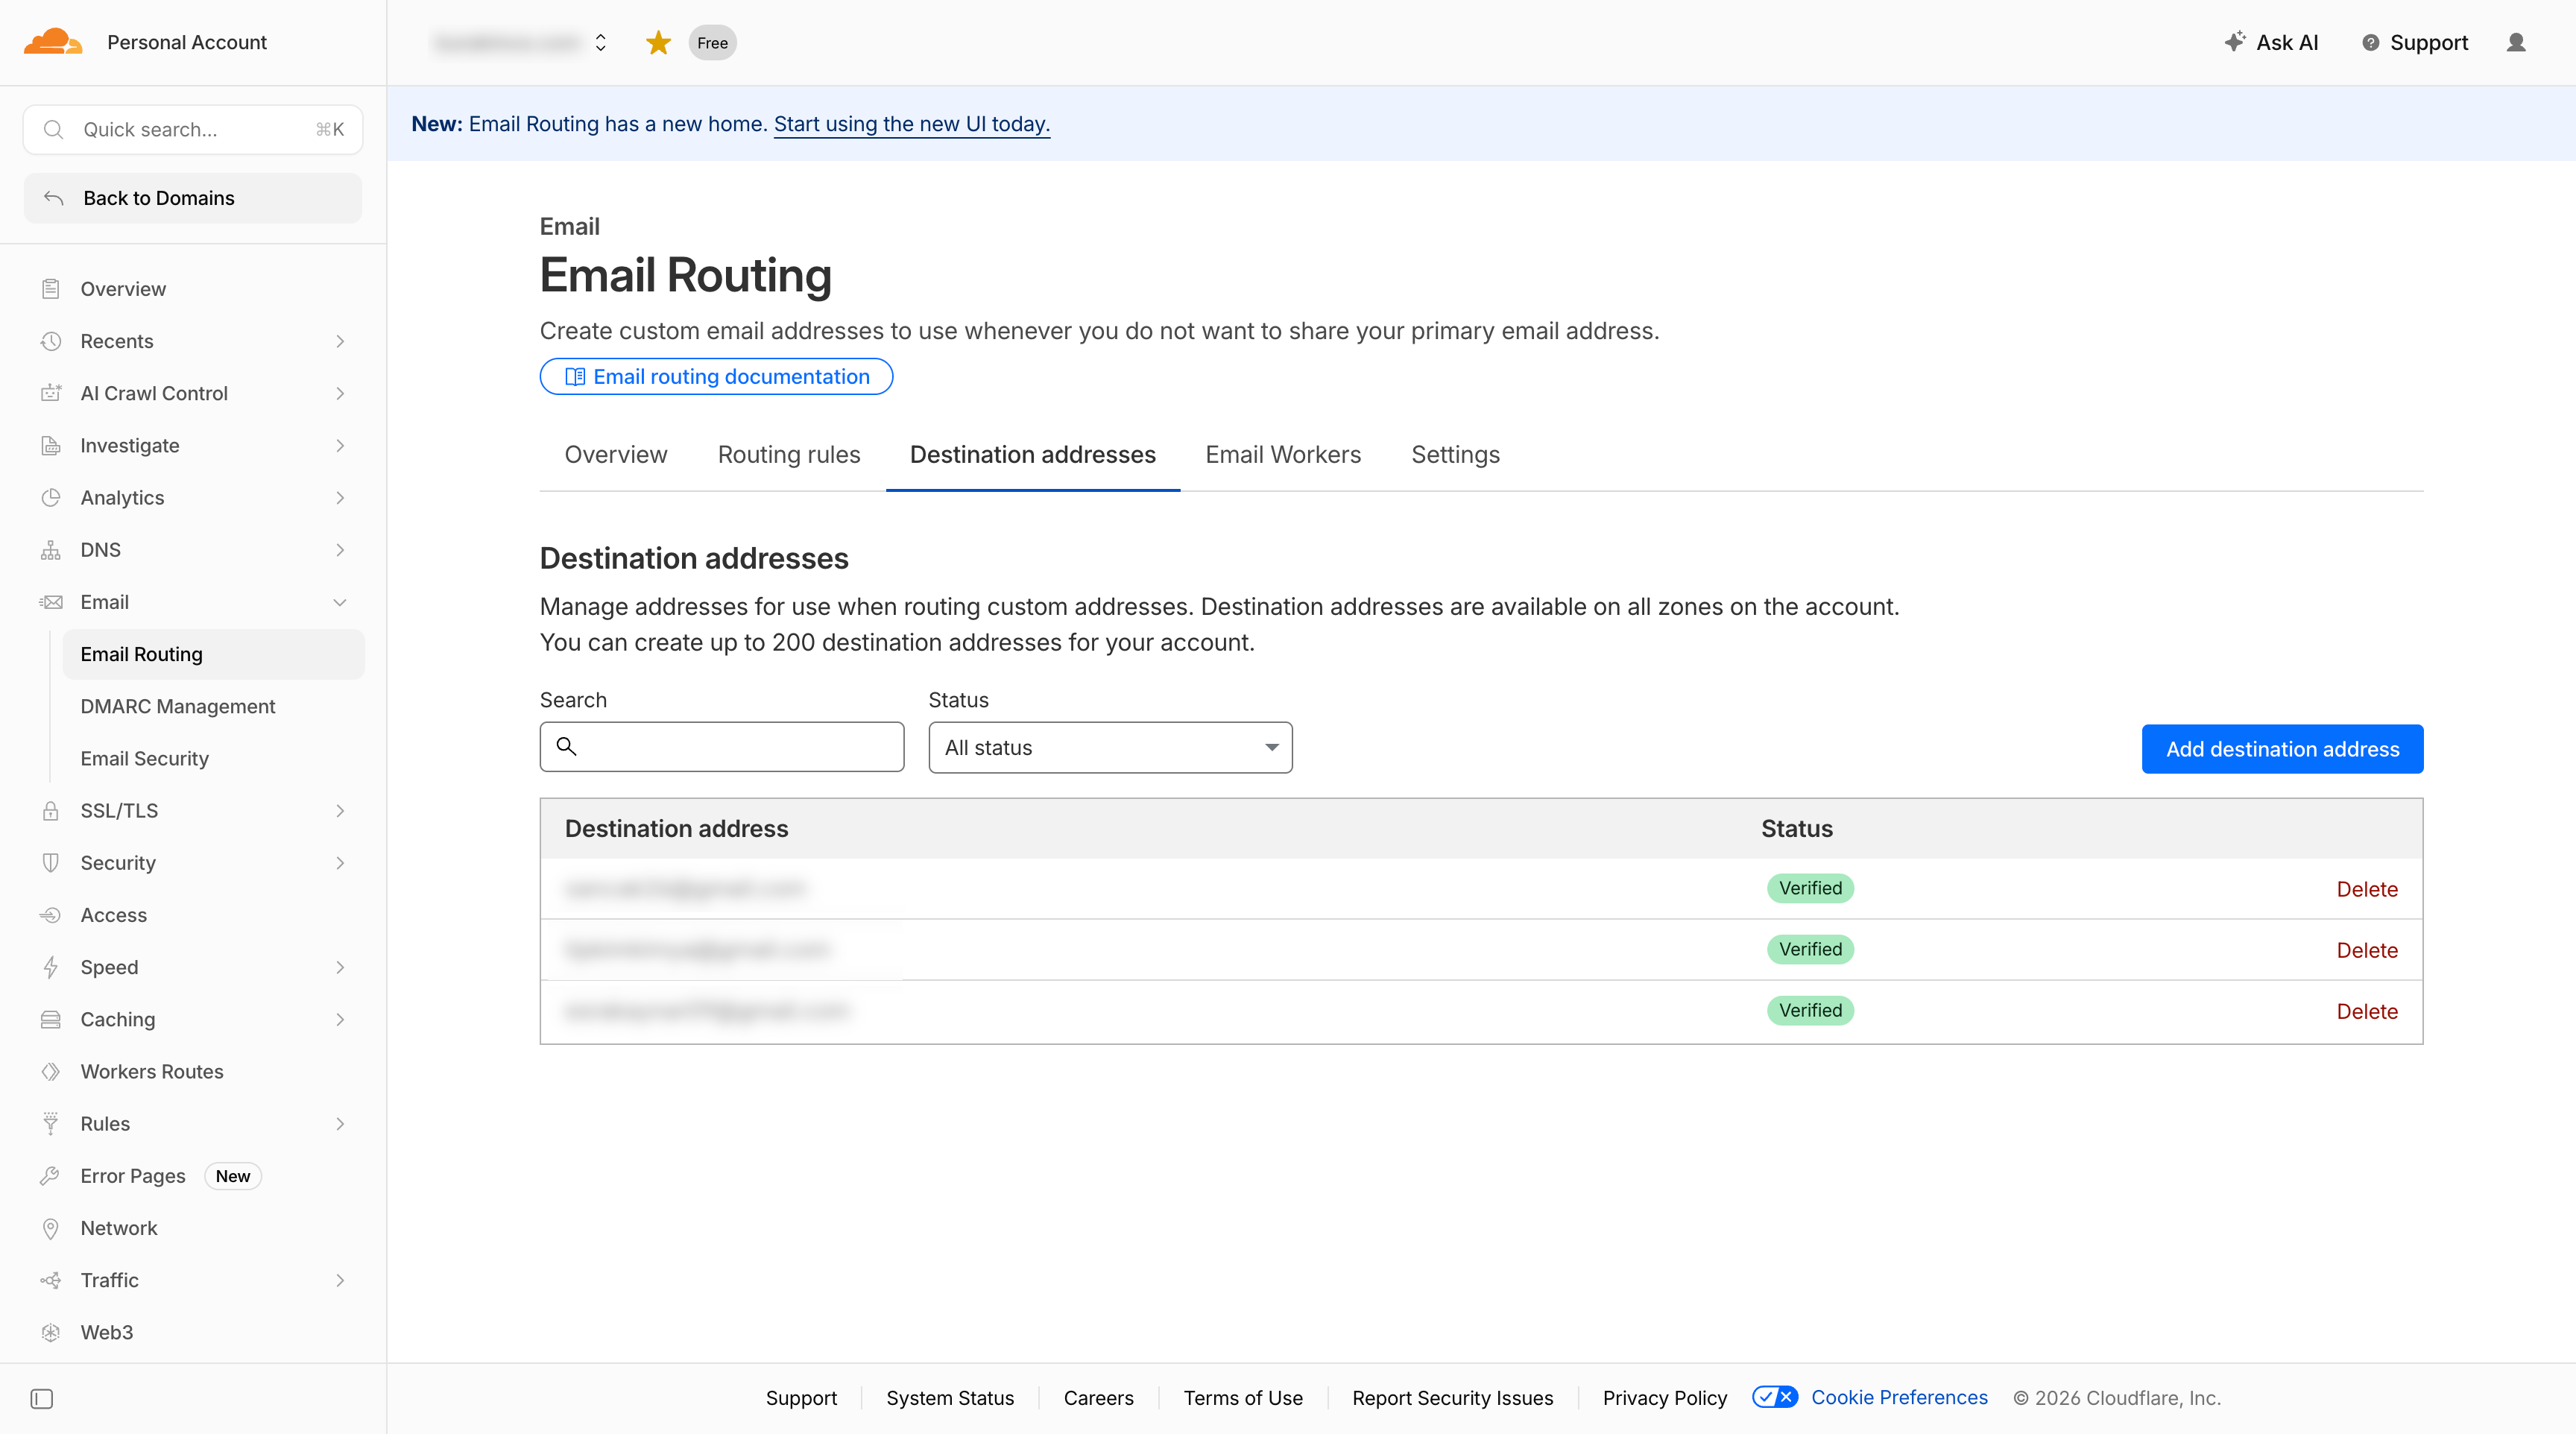The width and height of the screenshot is (2576, 1434).
Task: Click the Web3 sidebar icon
Action: 51,1332
